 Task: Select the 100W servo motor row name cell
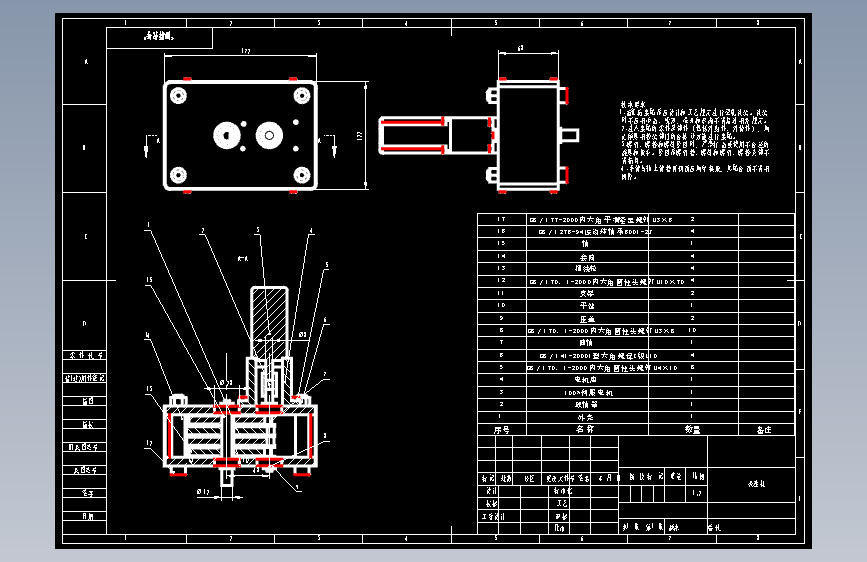pyautogui.click(x=587, y=393)
